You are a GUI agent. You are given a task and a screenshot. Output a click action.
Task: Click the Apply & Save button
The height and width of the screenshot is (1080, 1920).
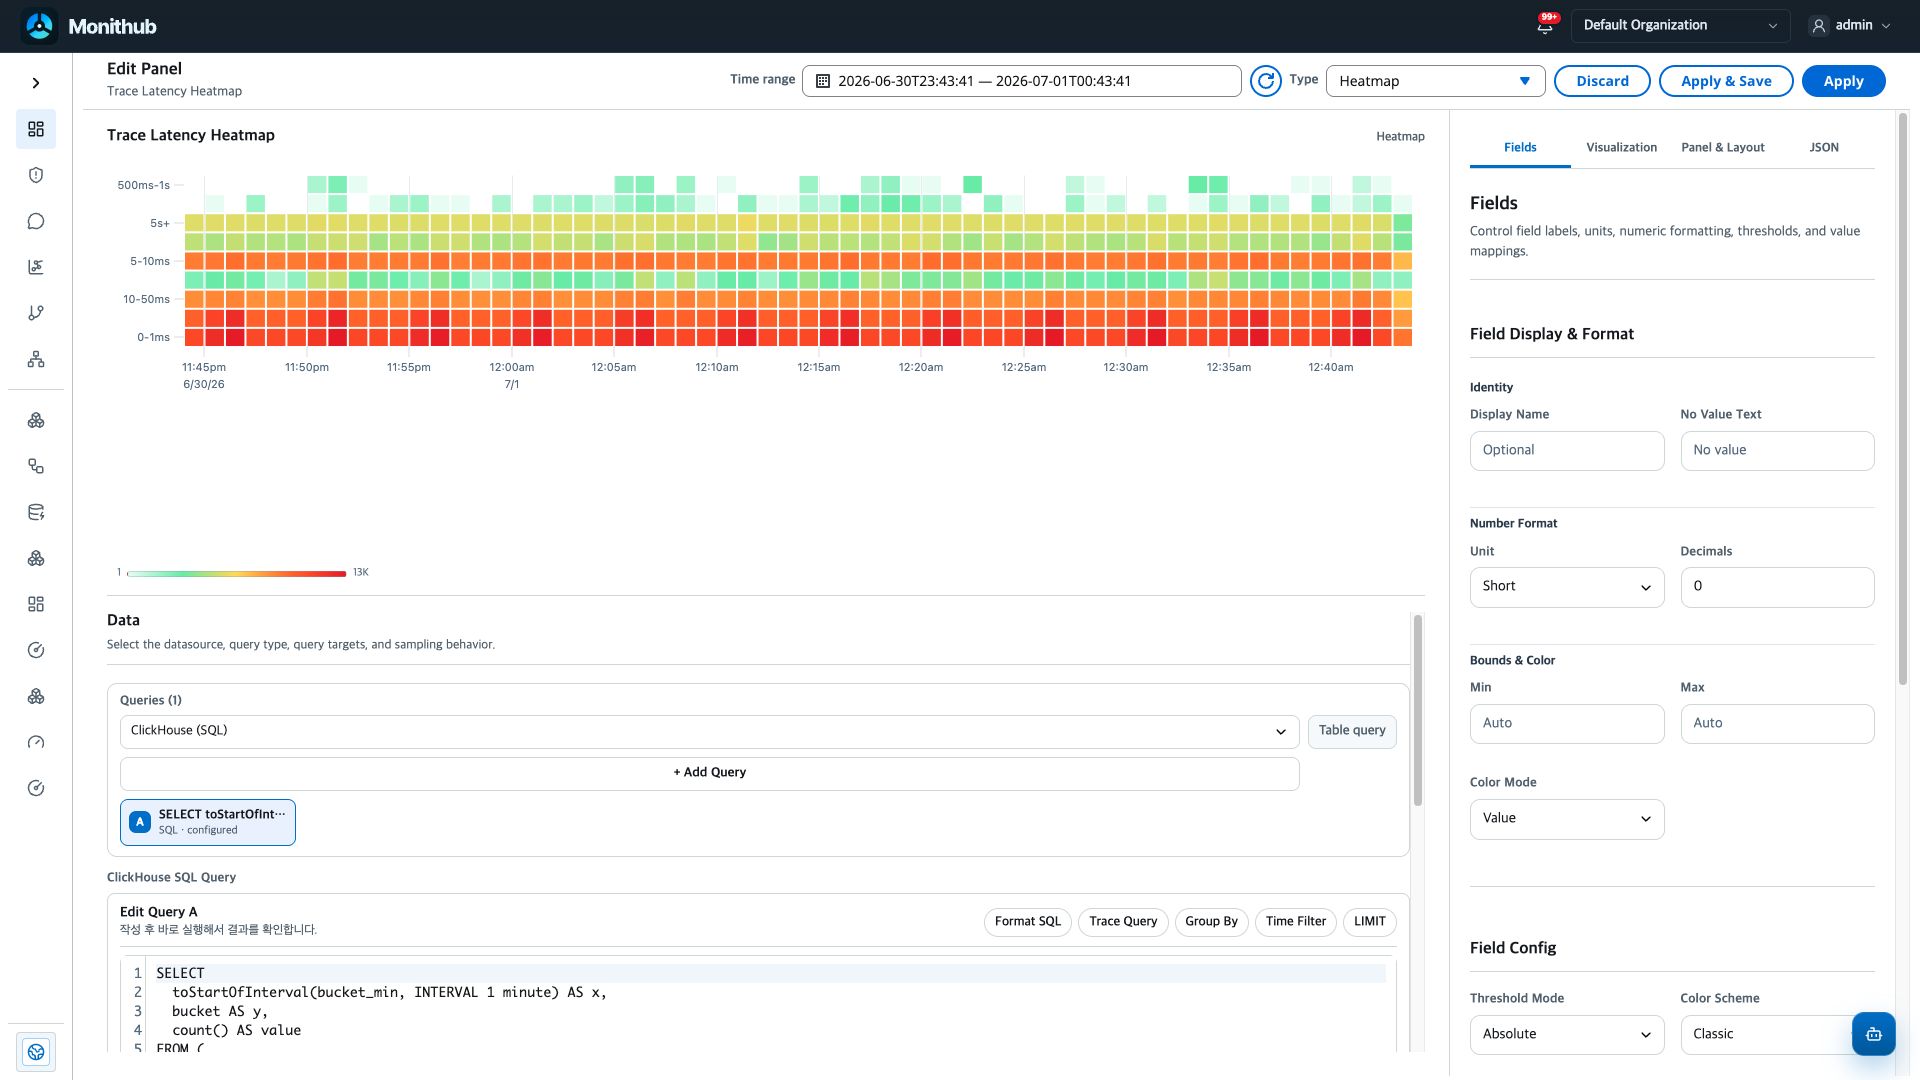coord(1726,81)
